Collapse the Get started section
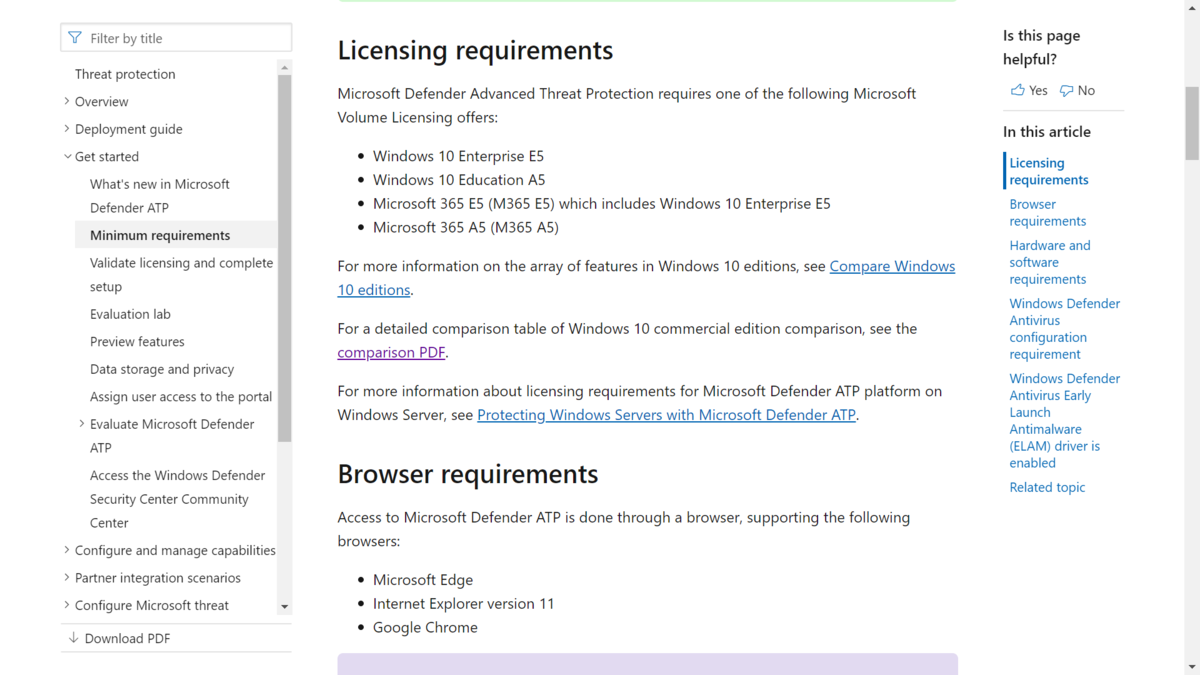The height and width of the screenshot is (675, 1200). point(67,156)
